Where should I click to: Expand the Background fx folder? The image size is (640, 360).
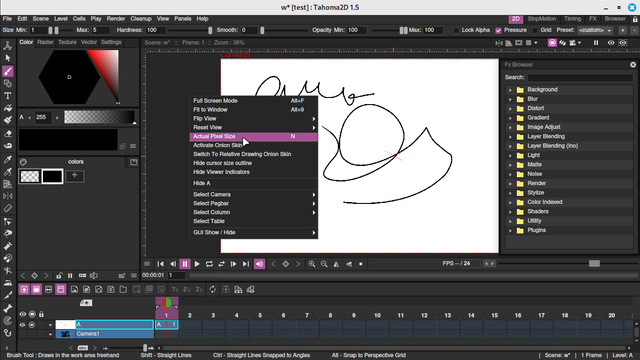510,90
